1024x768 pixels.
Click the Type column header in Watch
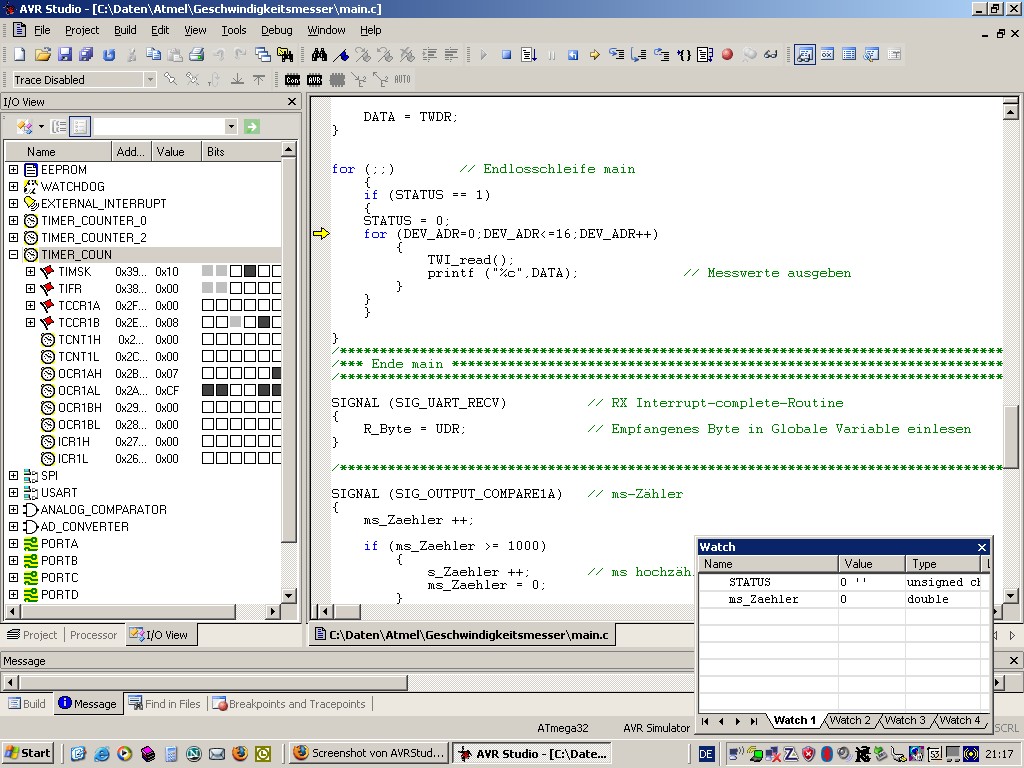point(943,564)
